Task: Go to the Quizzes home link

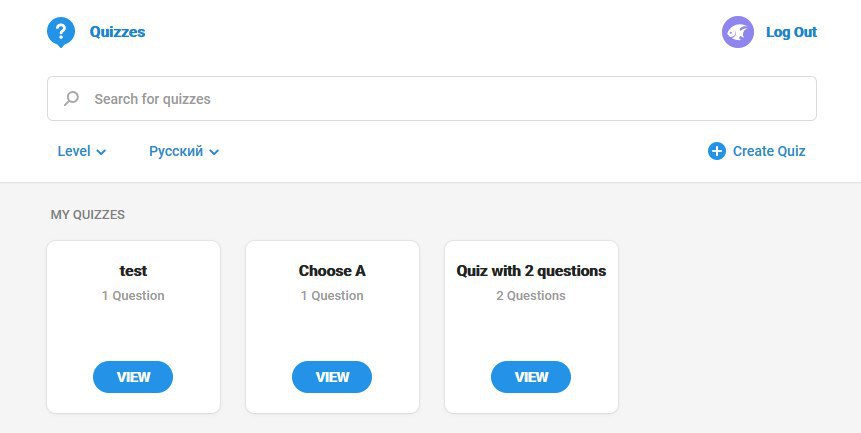Action: [117, 32]
